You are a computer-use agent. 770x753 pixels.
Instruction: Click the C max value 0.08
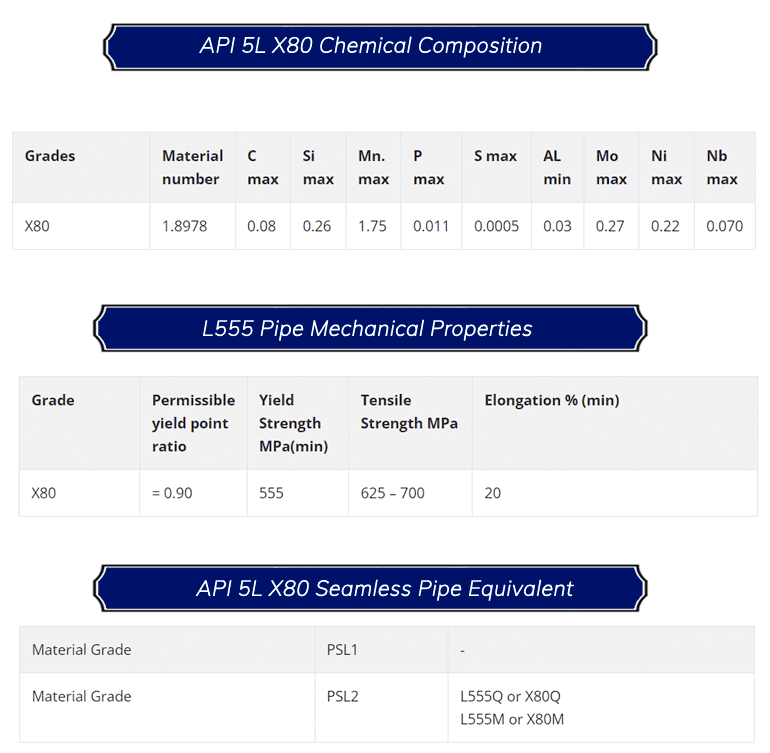pyautogui.click(x=263, y=226)
